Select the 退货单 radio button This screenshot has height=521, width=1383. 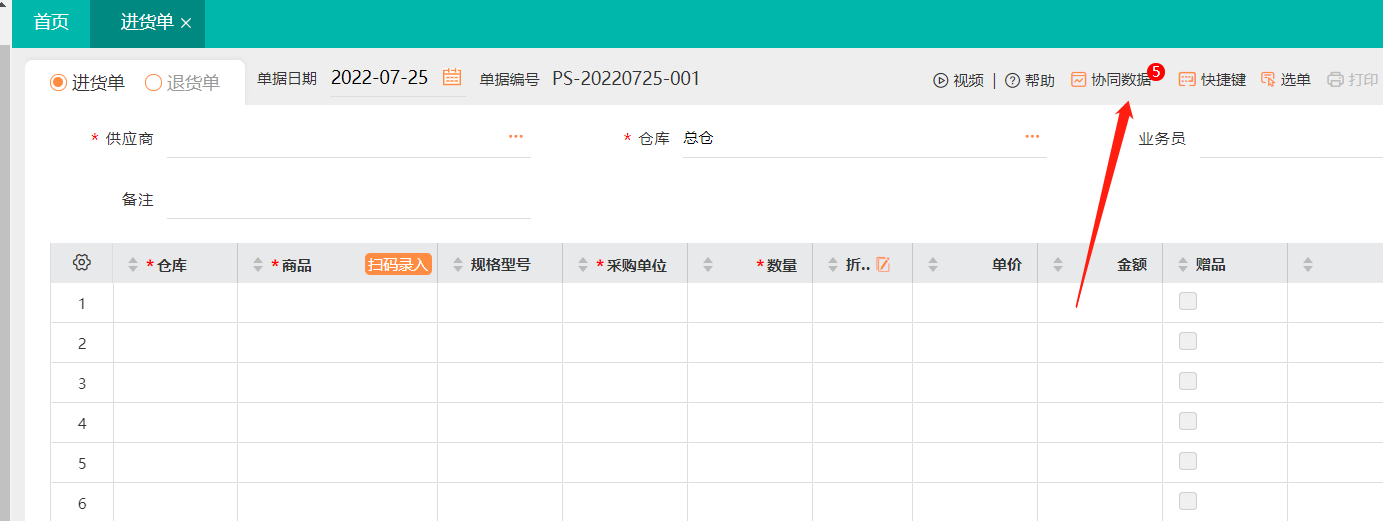154,83
